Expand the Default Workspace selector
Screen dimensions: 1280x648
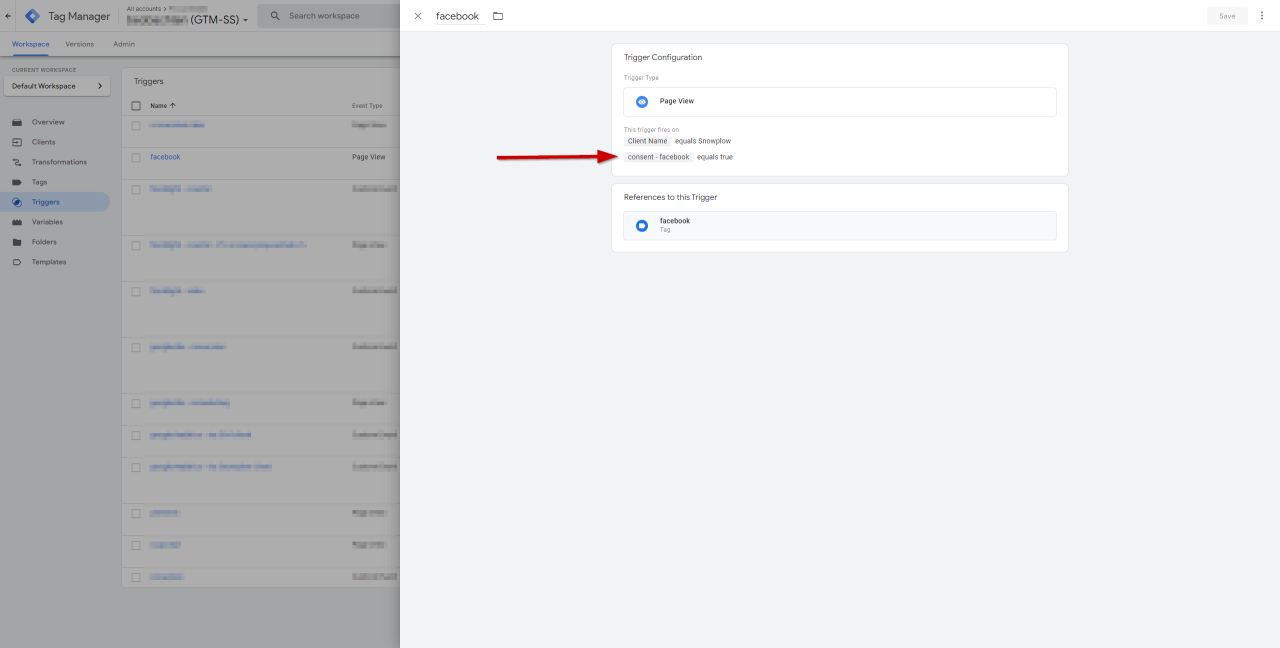click(x=56, y=86)
